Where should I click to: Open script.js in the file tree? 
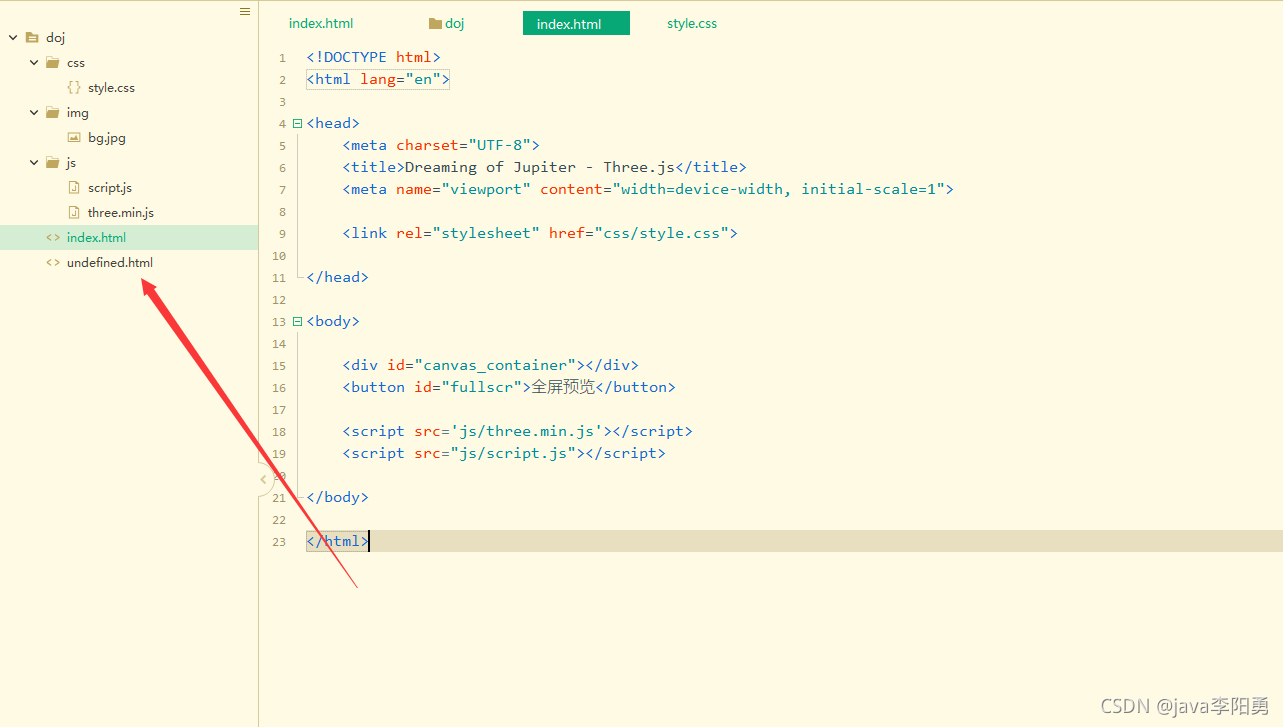(x=110, y=188)
